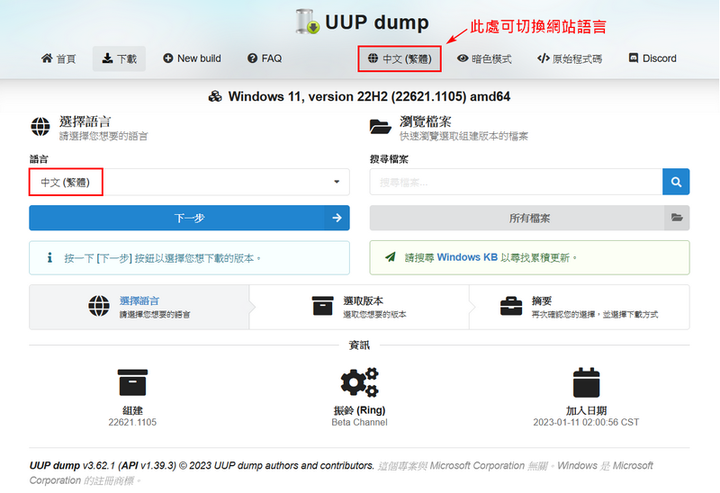Click Windows KB link in green notice
Screen dimensions: 720x493
tap(467, 258)
